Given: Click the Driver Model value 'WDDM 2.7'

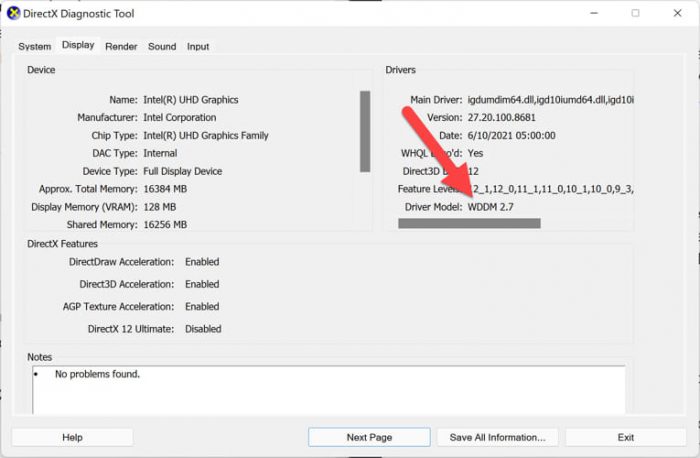Looking at the screenshot, I should pyautogui.click(x=490, y=207).
